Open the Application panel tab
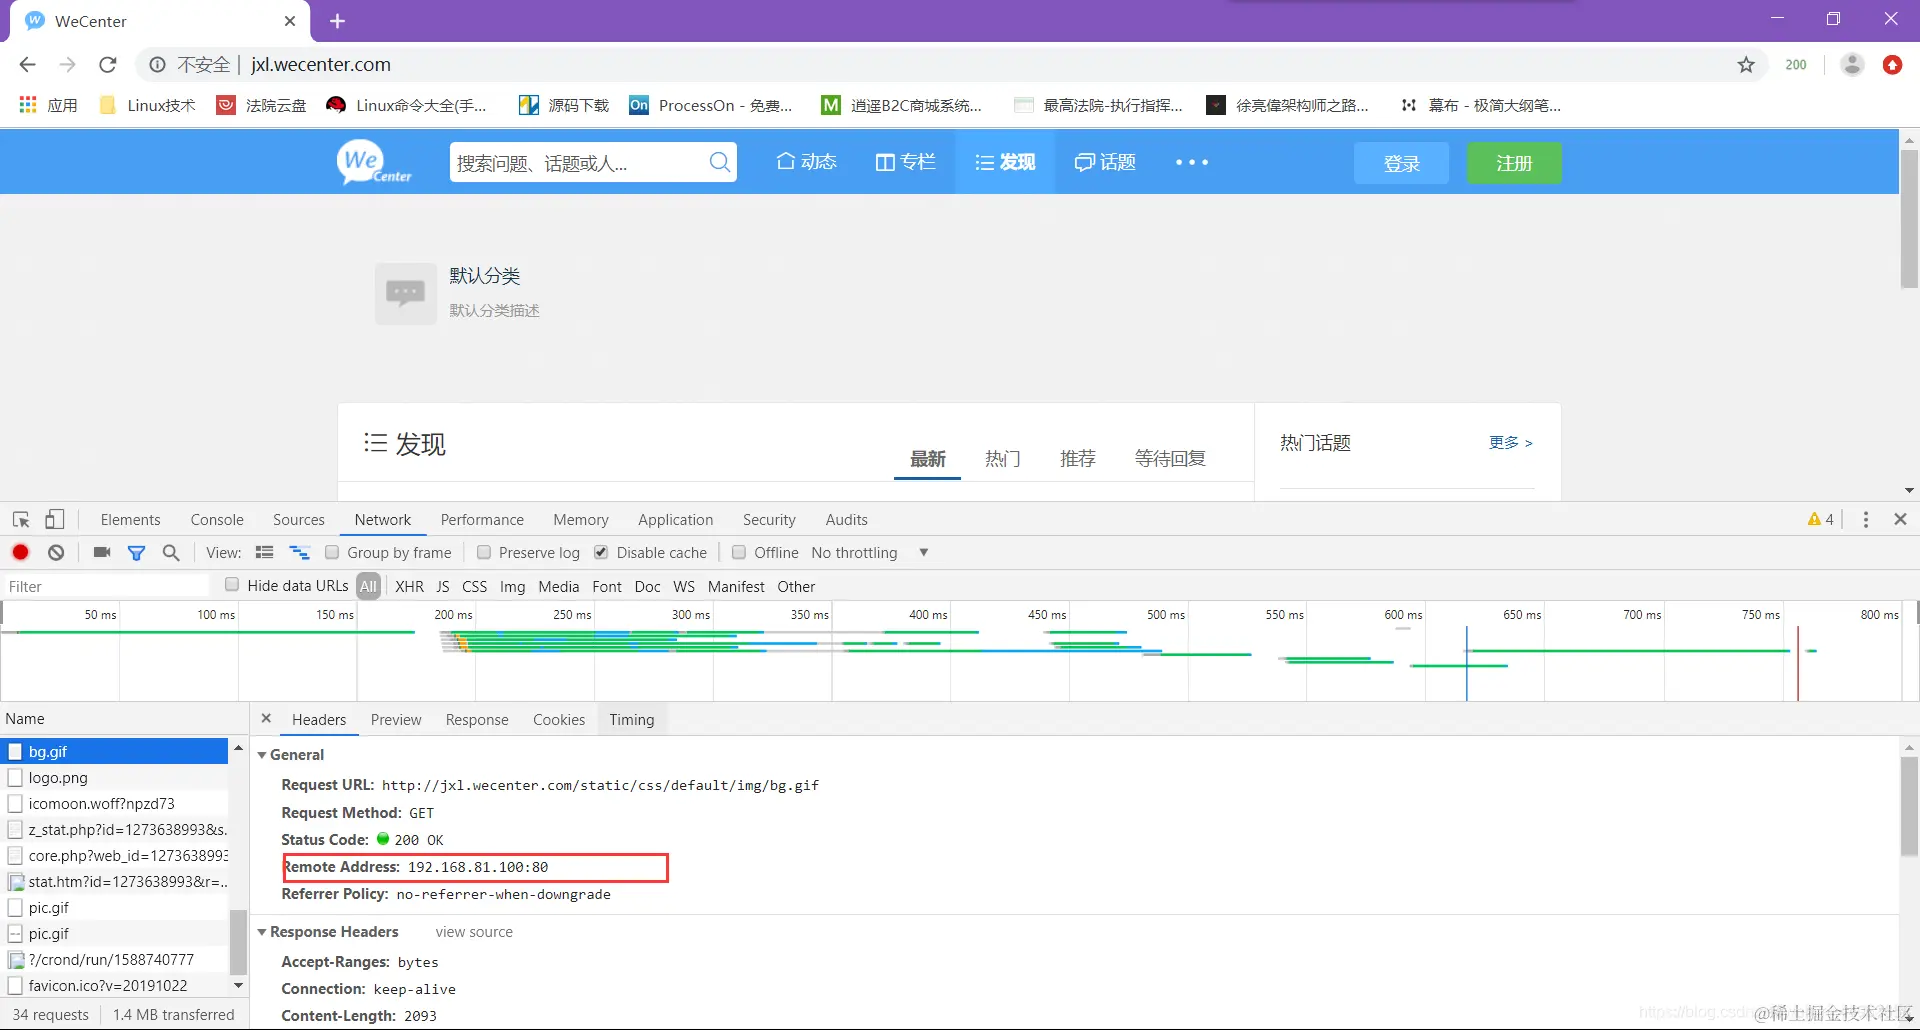This screenshot has height=1030, width=1920. (x=676, y=519)
